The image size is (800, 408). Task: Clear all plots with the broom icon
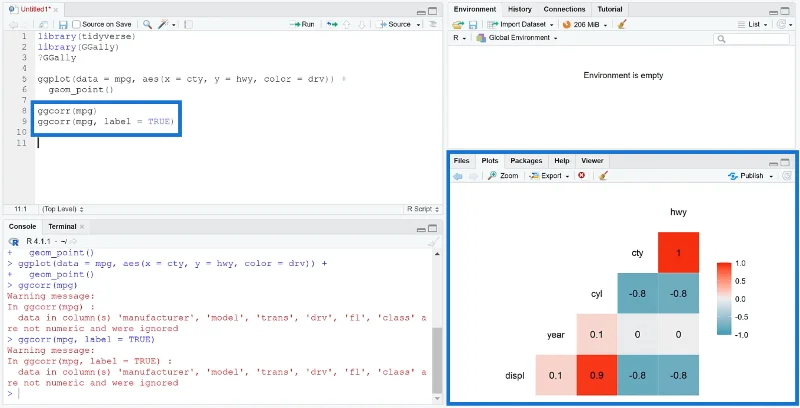(603, 175)
